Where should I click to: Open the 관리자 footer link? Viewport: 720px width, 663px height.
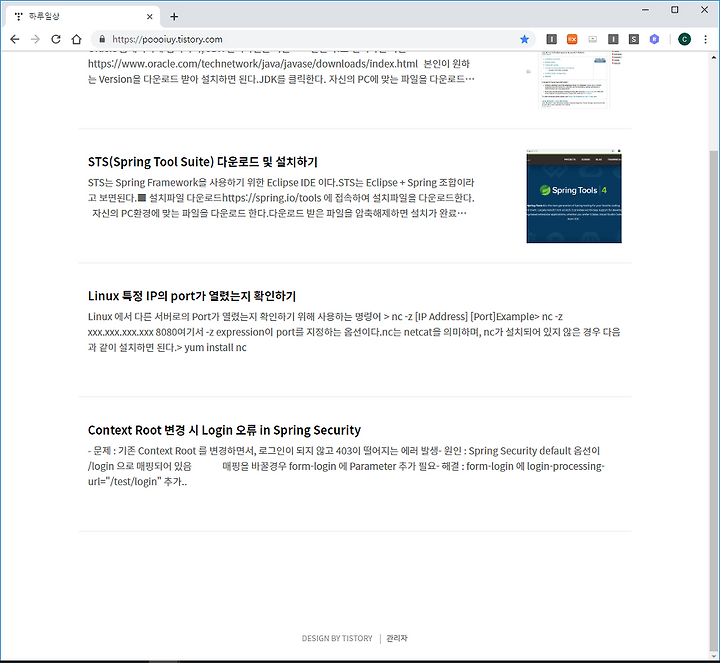(x=397, y=638)
